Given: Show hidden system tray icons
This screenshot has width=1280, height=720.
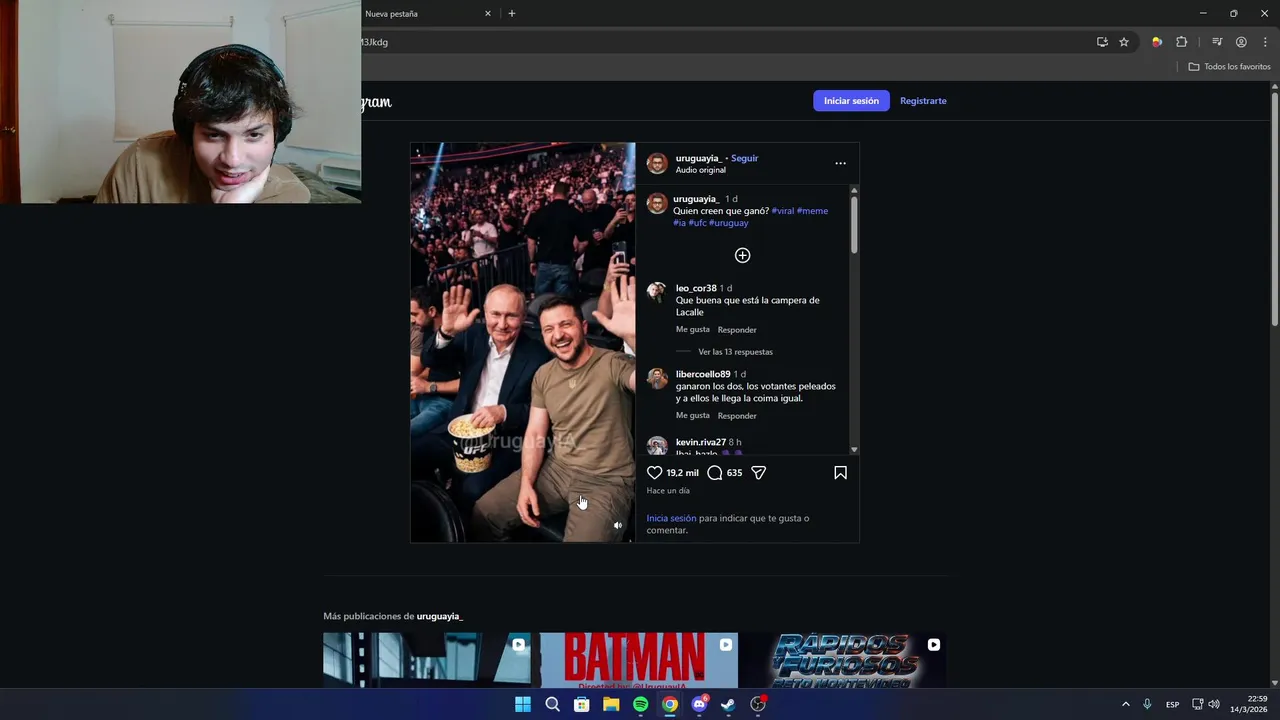Looking at the screenshot, I should (x=1125, y=704).
